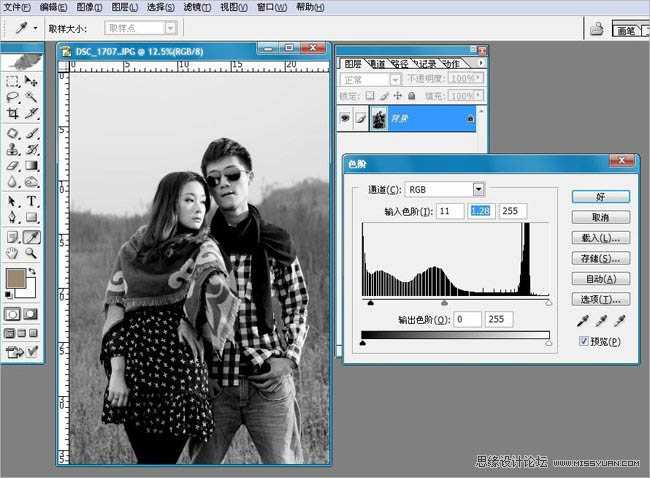Switch to the 路径 paths tab
650x478 pixels.
(x=399, y=64)
